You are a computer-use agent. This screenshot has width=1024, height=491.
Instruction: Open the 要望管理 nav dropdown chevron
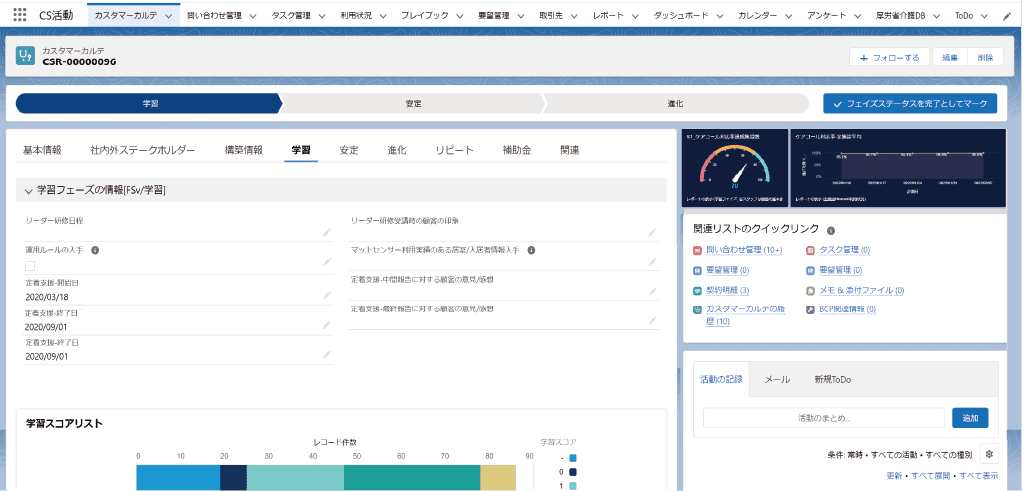pyautogui.click(x=521, y=16)
